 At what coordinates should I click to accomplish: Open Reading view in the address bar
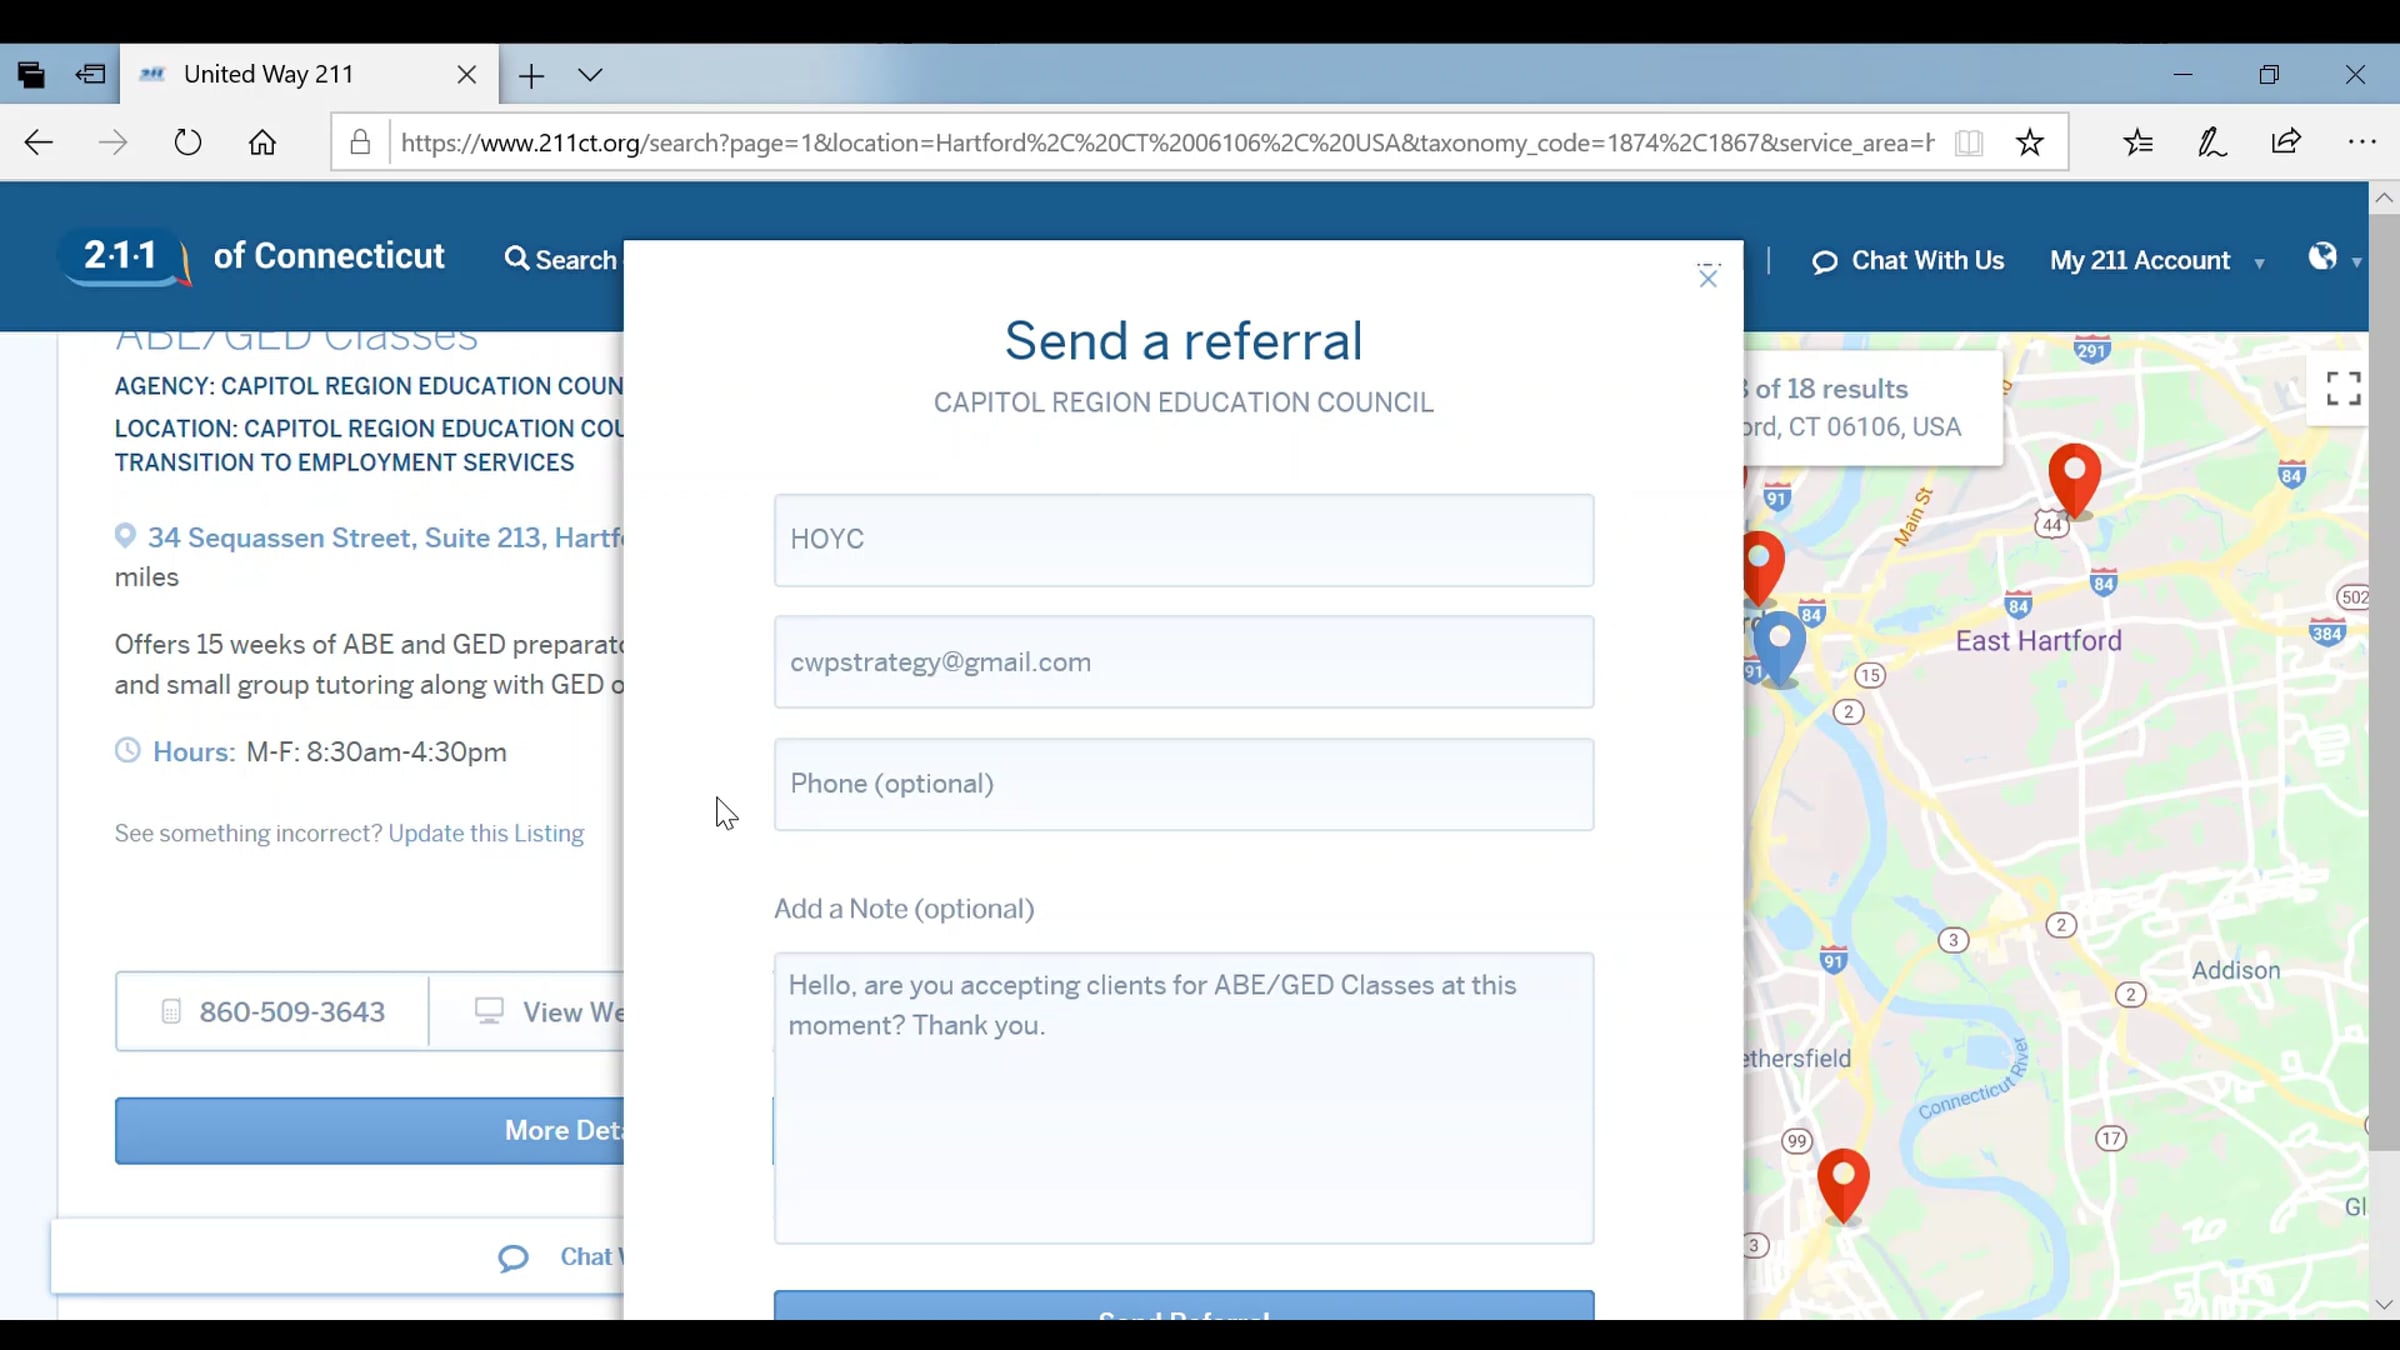(x=1968, y=143)
